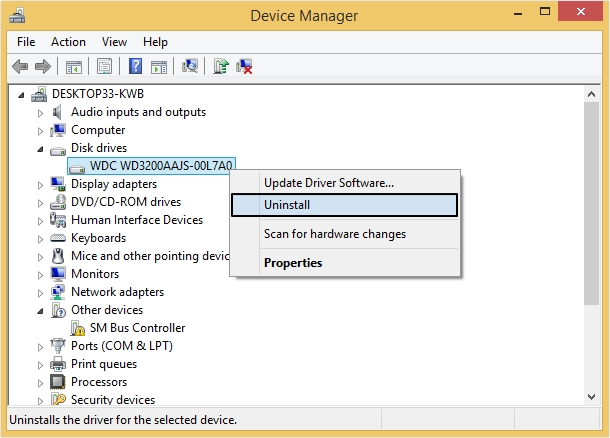Click the vertical scrollbar thumb

(591, 203)
